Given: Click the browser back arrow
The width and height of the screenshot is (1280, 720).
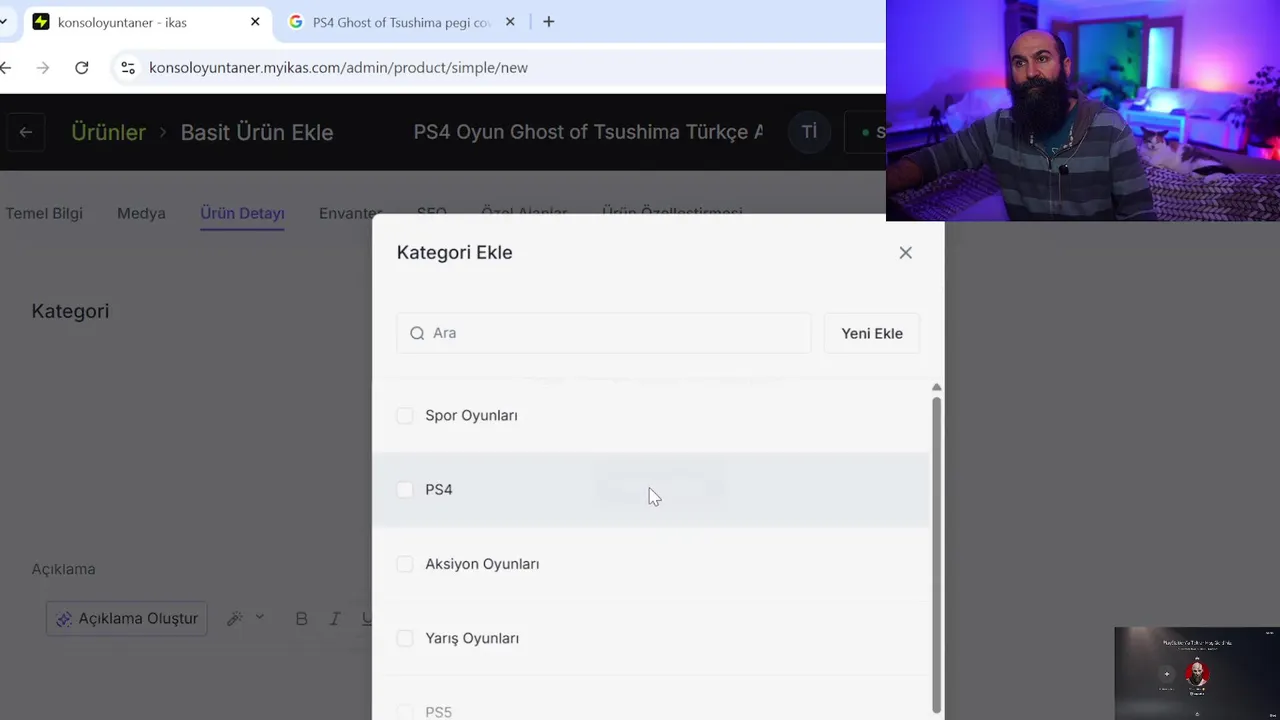Looking at the screenshot, I should click(x=6, y=67).
